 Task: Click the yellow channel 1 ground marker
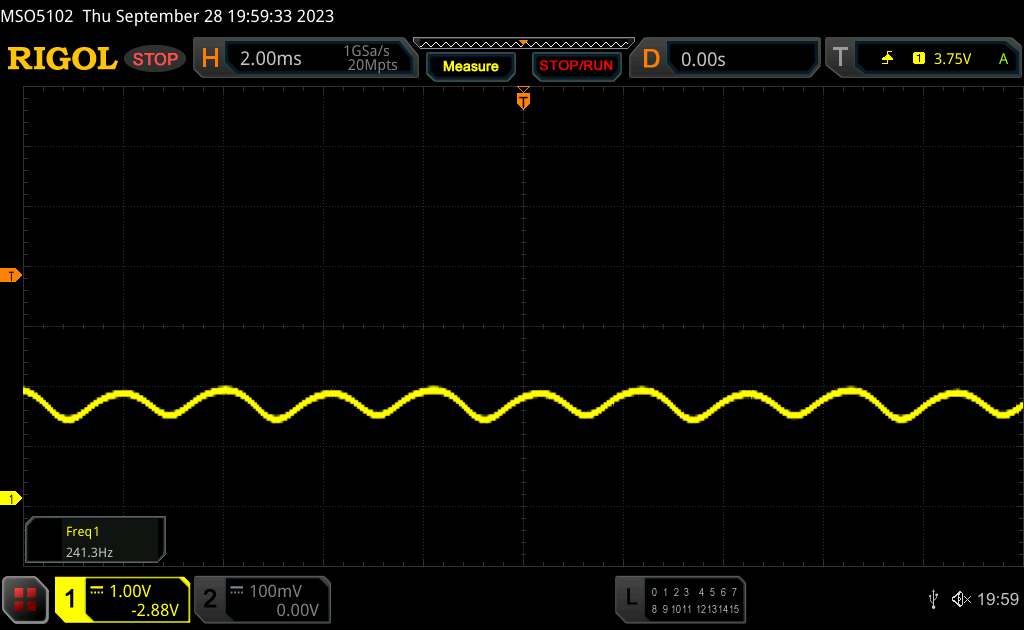coord(10,499)
